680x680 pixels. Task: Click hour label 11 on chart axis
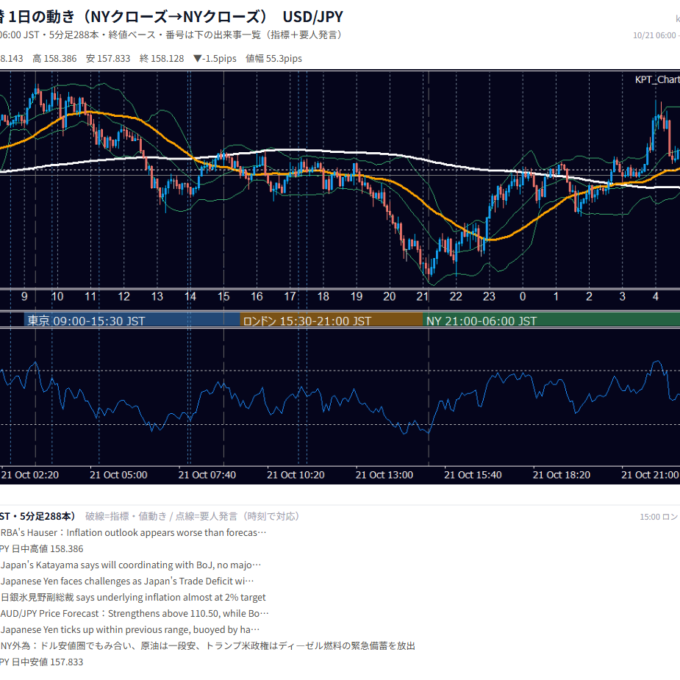click(x=90, y=297)
